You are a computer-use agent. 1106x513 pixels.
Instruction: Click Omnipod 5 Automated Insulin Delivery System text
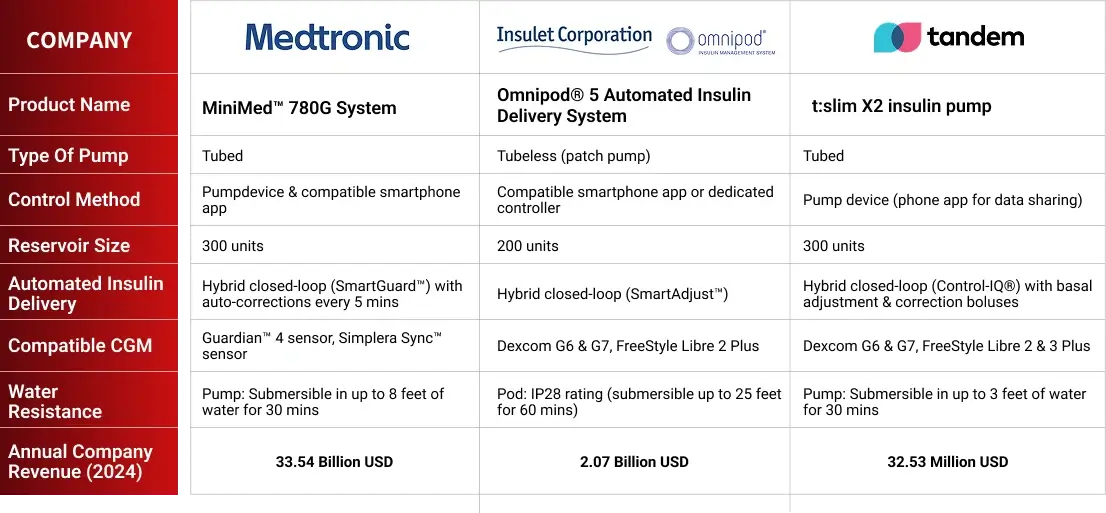[624, 105]
